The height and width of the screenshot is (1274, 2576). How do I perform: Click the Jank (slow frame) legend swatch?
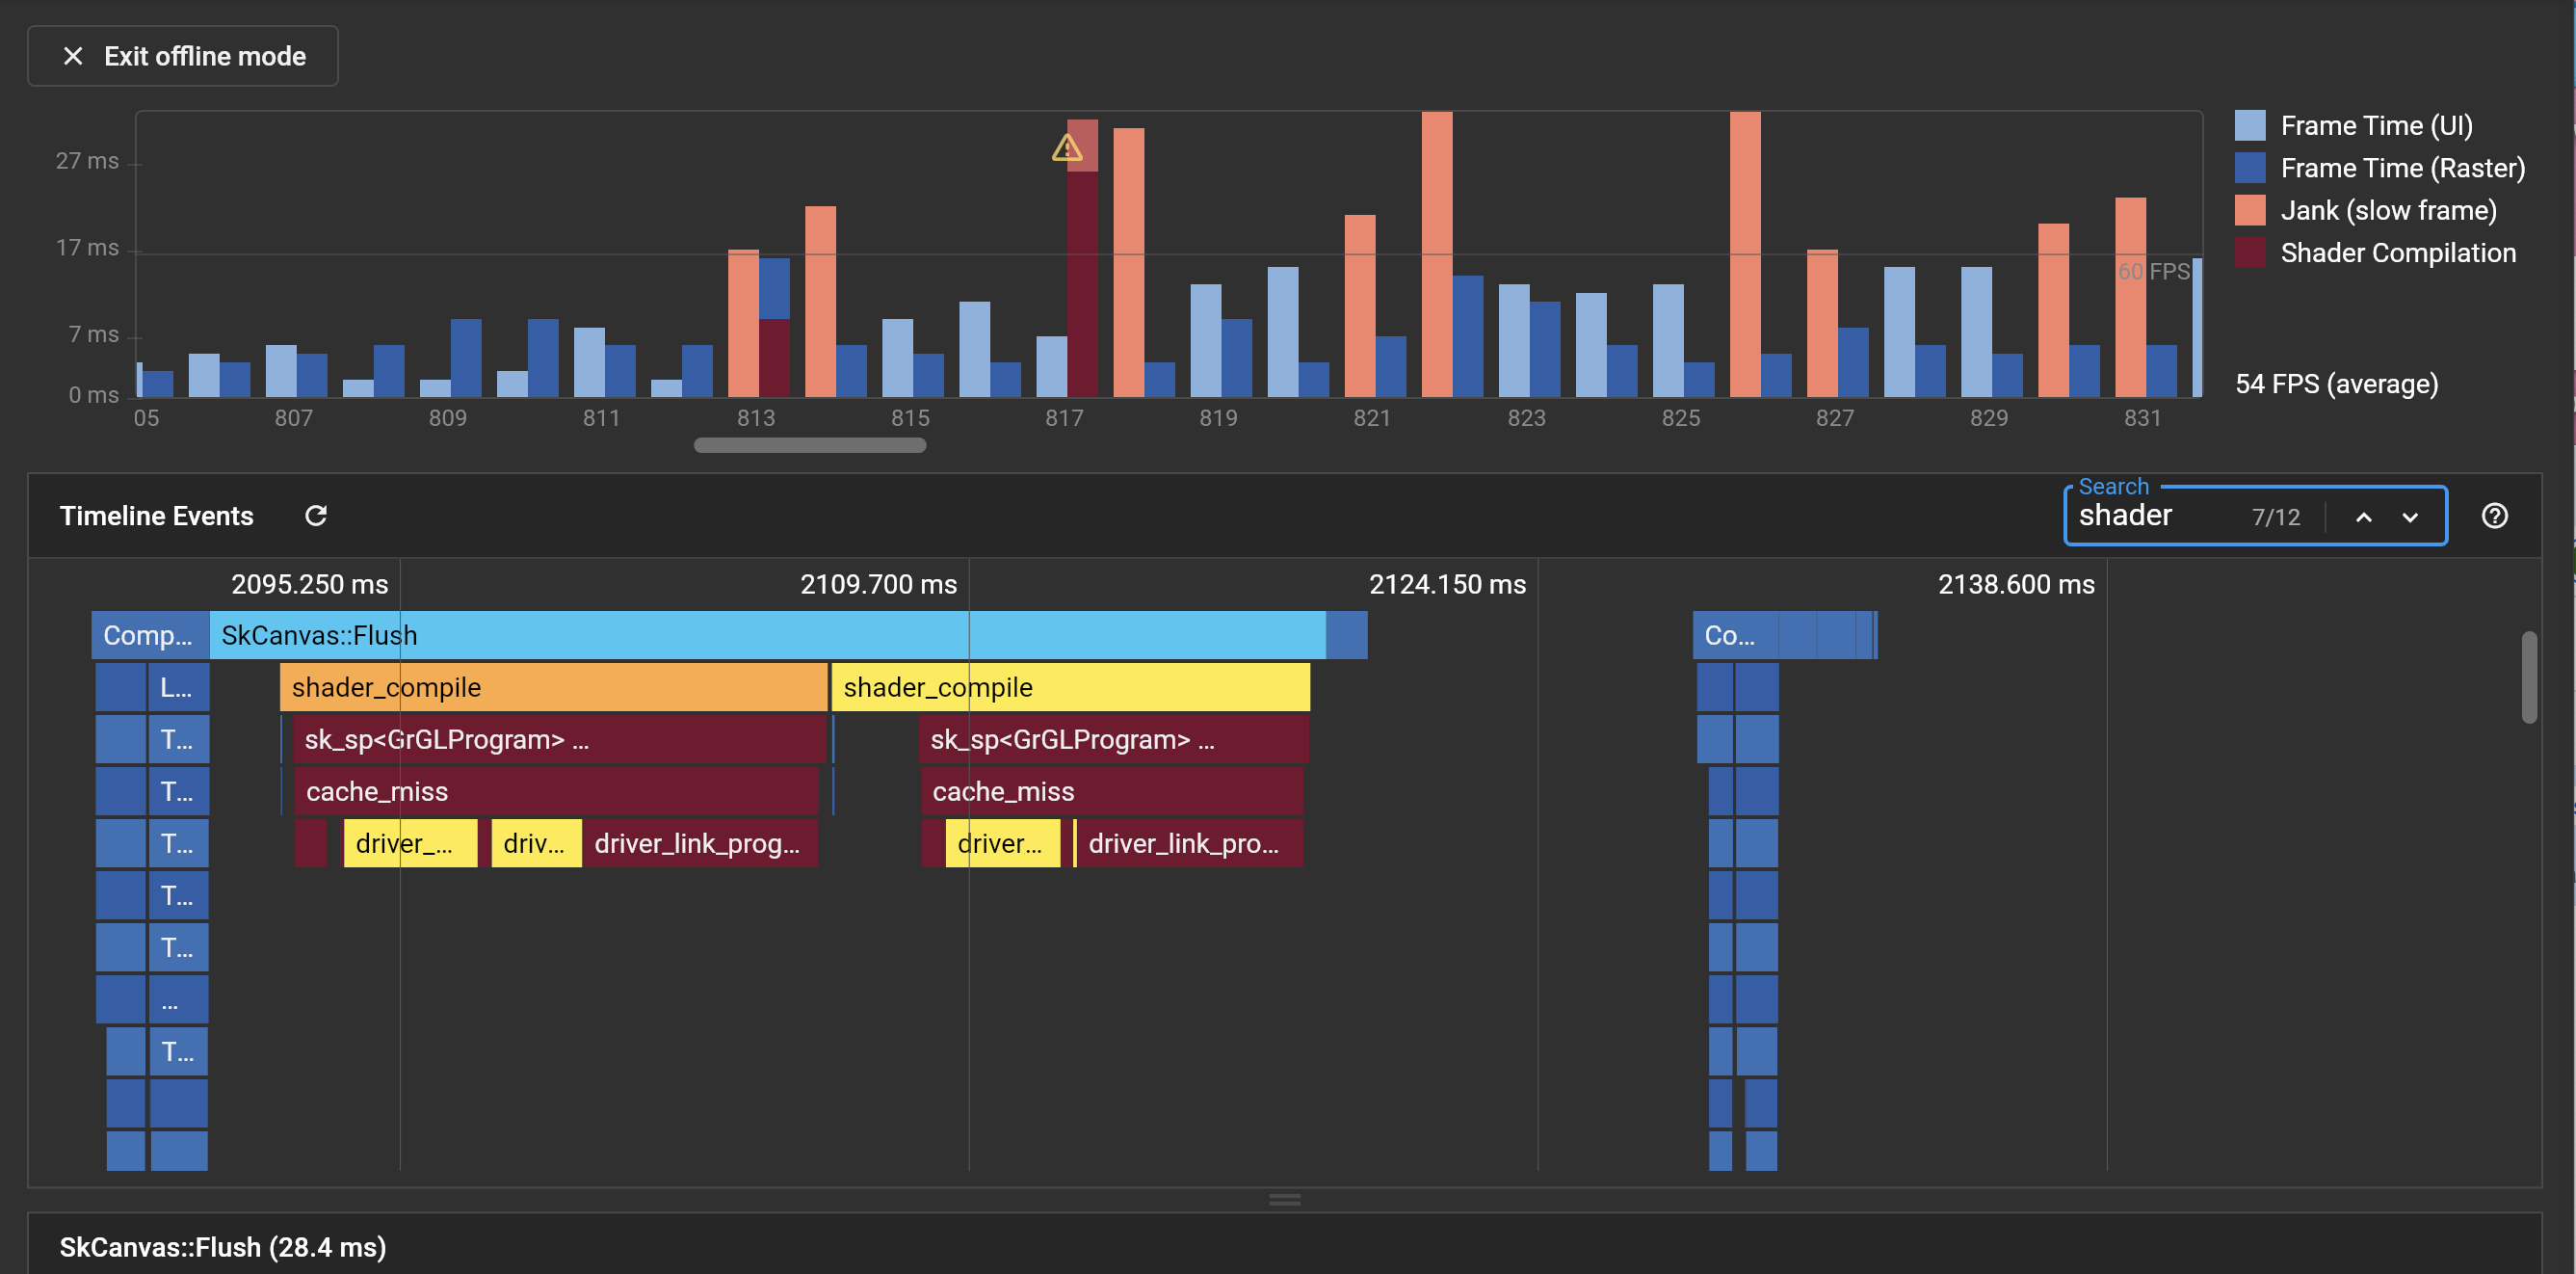(2250, 211)
